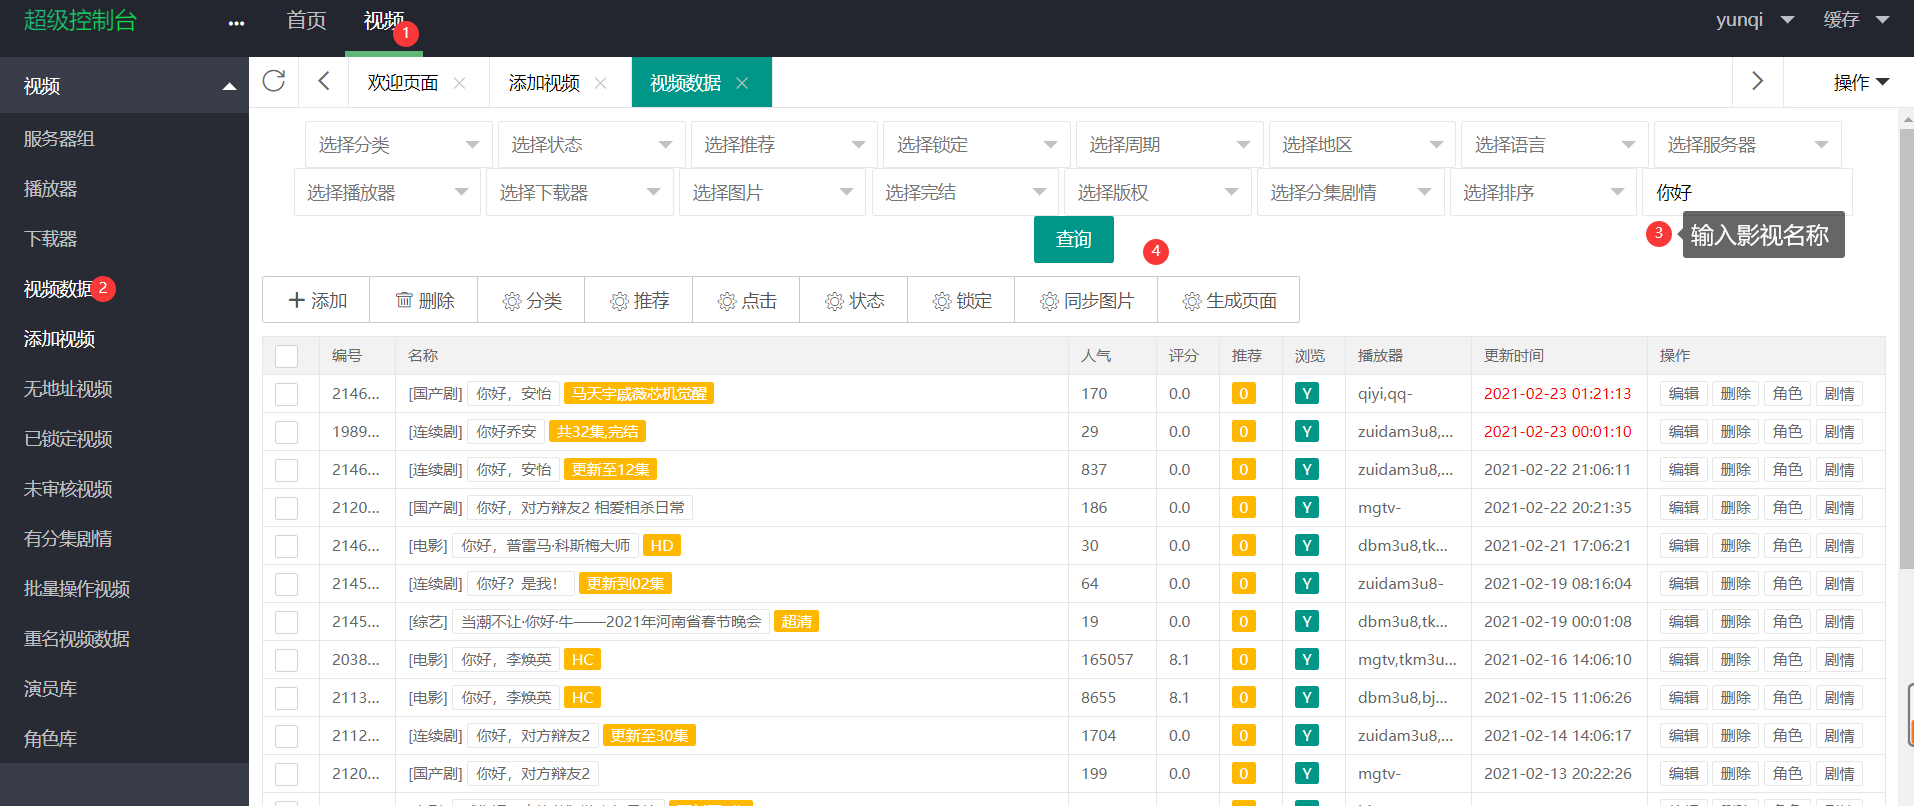This screenshot has height=806, width=1914.
Task: Click the 推荐 gear toolbar button
Action: pyautogui.click(x=639, y=300)
